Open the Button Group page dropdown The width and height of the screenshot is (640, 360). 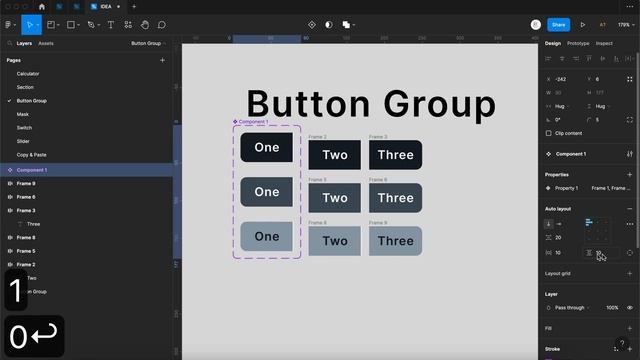click(149, 43)
